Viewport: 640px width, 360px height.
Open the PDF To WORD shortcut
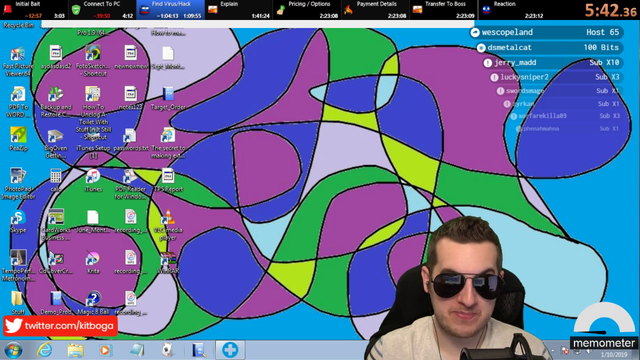tap(18, 102)
